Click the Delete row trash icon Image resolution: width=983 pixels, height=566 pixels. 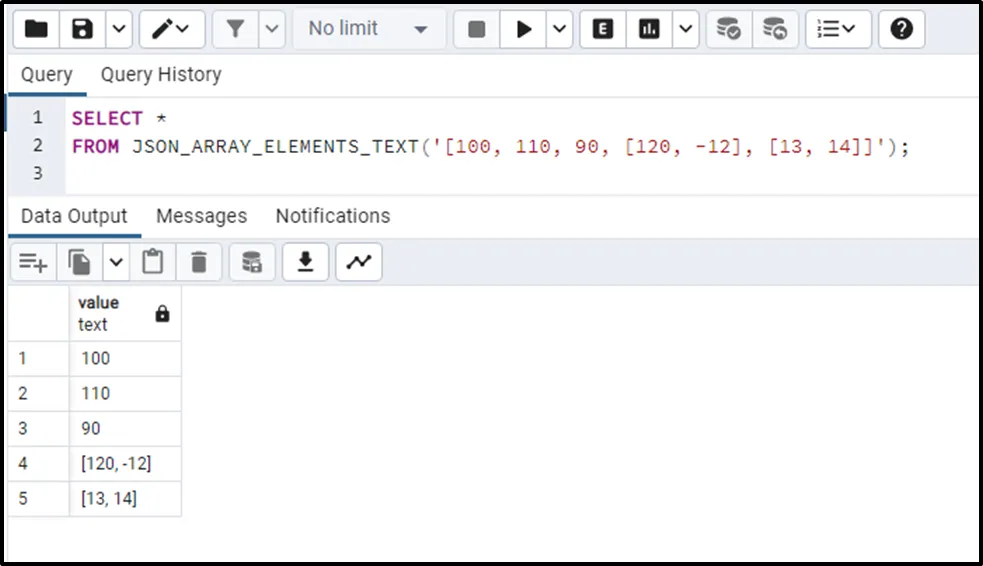point(199,262)
